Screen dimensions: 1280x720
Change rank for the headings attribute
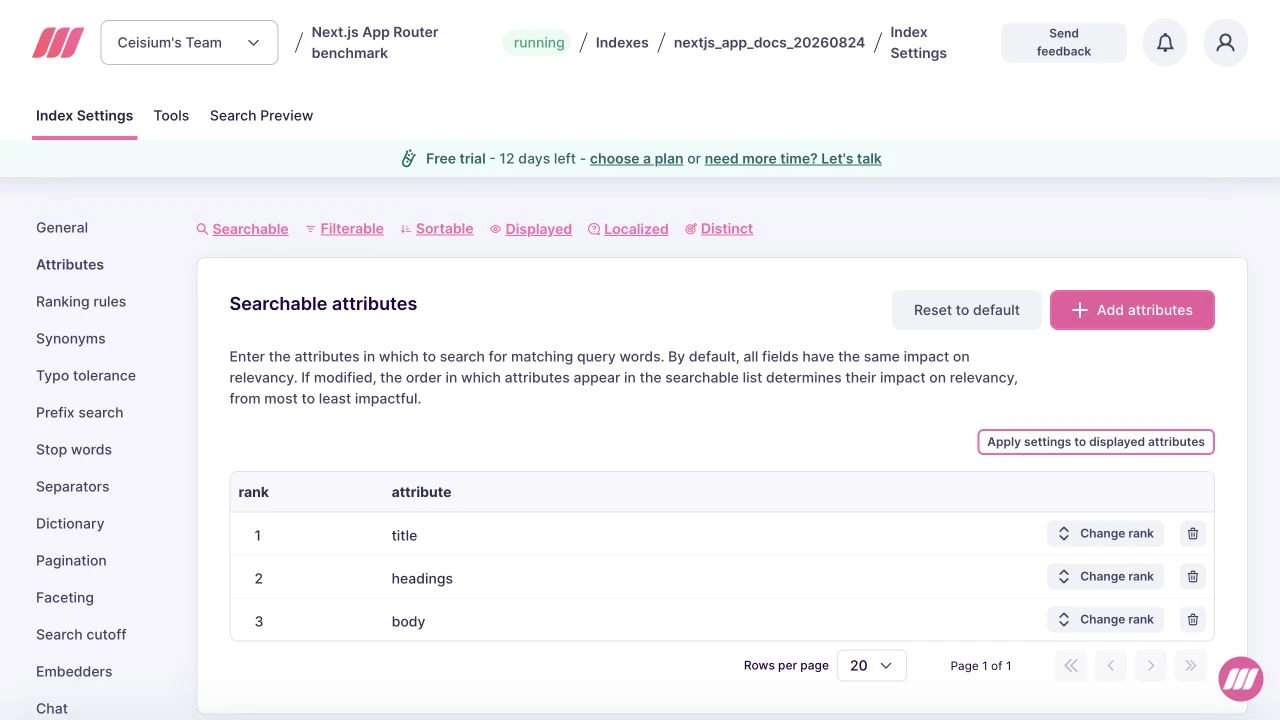coord(1106,577)
